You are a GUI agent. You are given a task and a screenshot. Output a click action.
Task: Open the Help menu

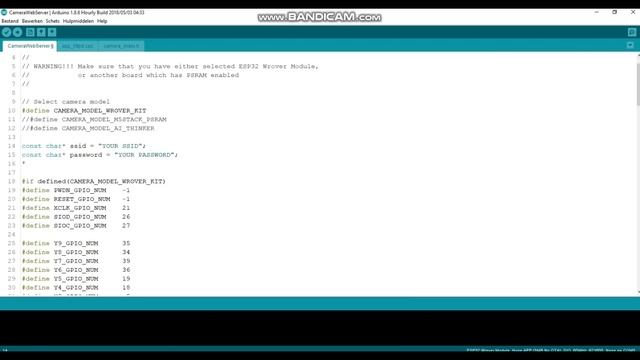pos(102,21)
